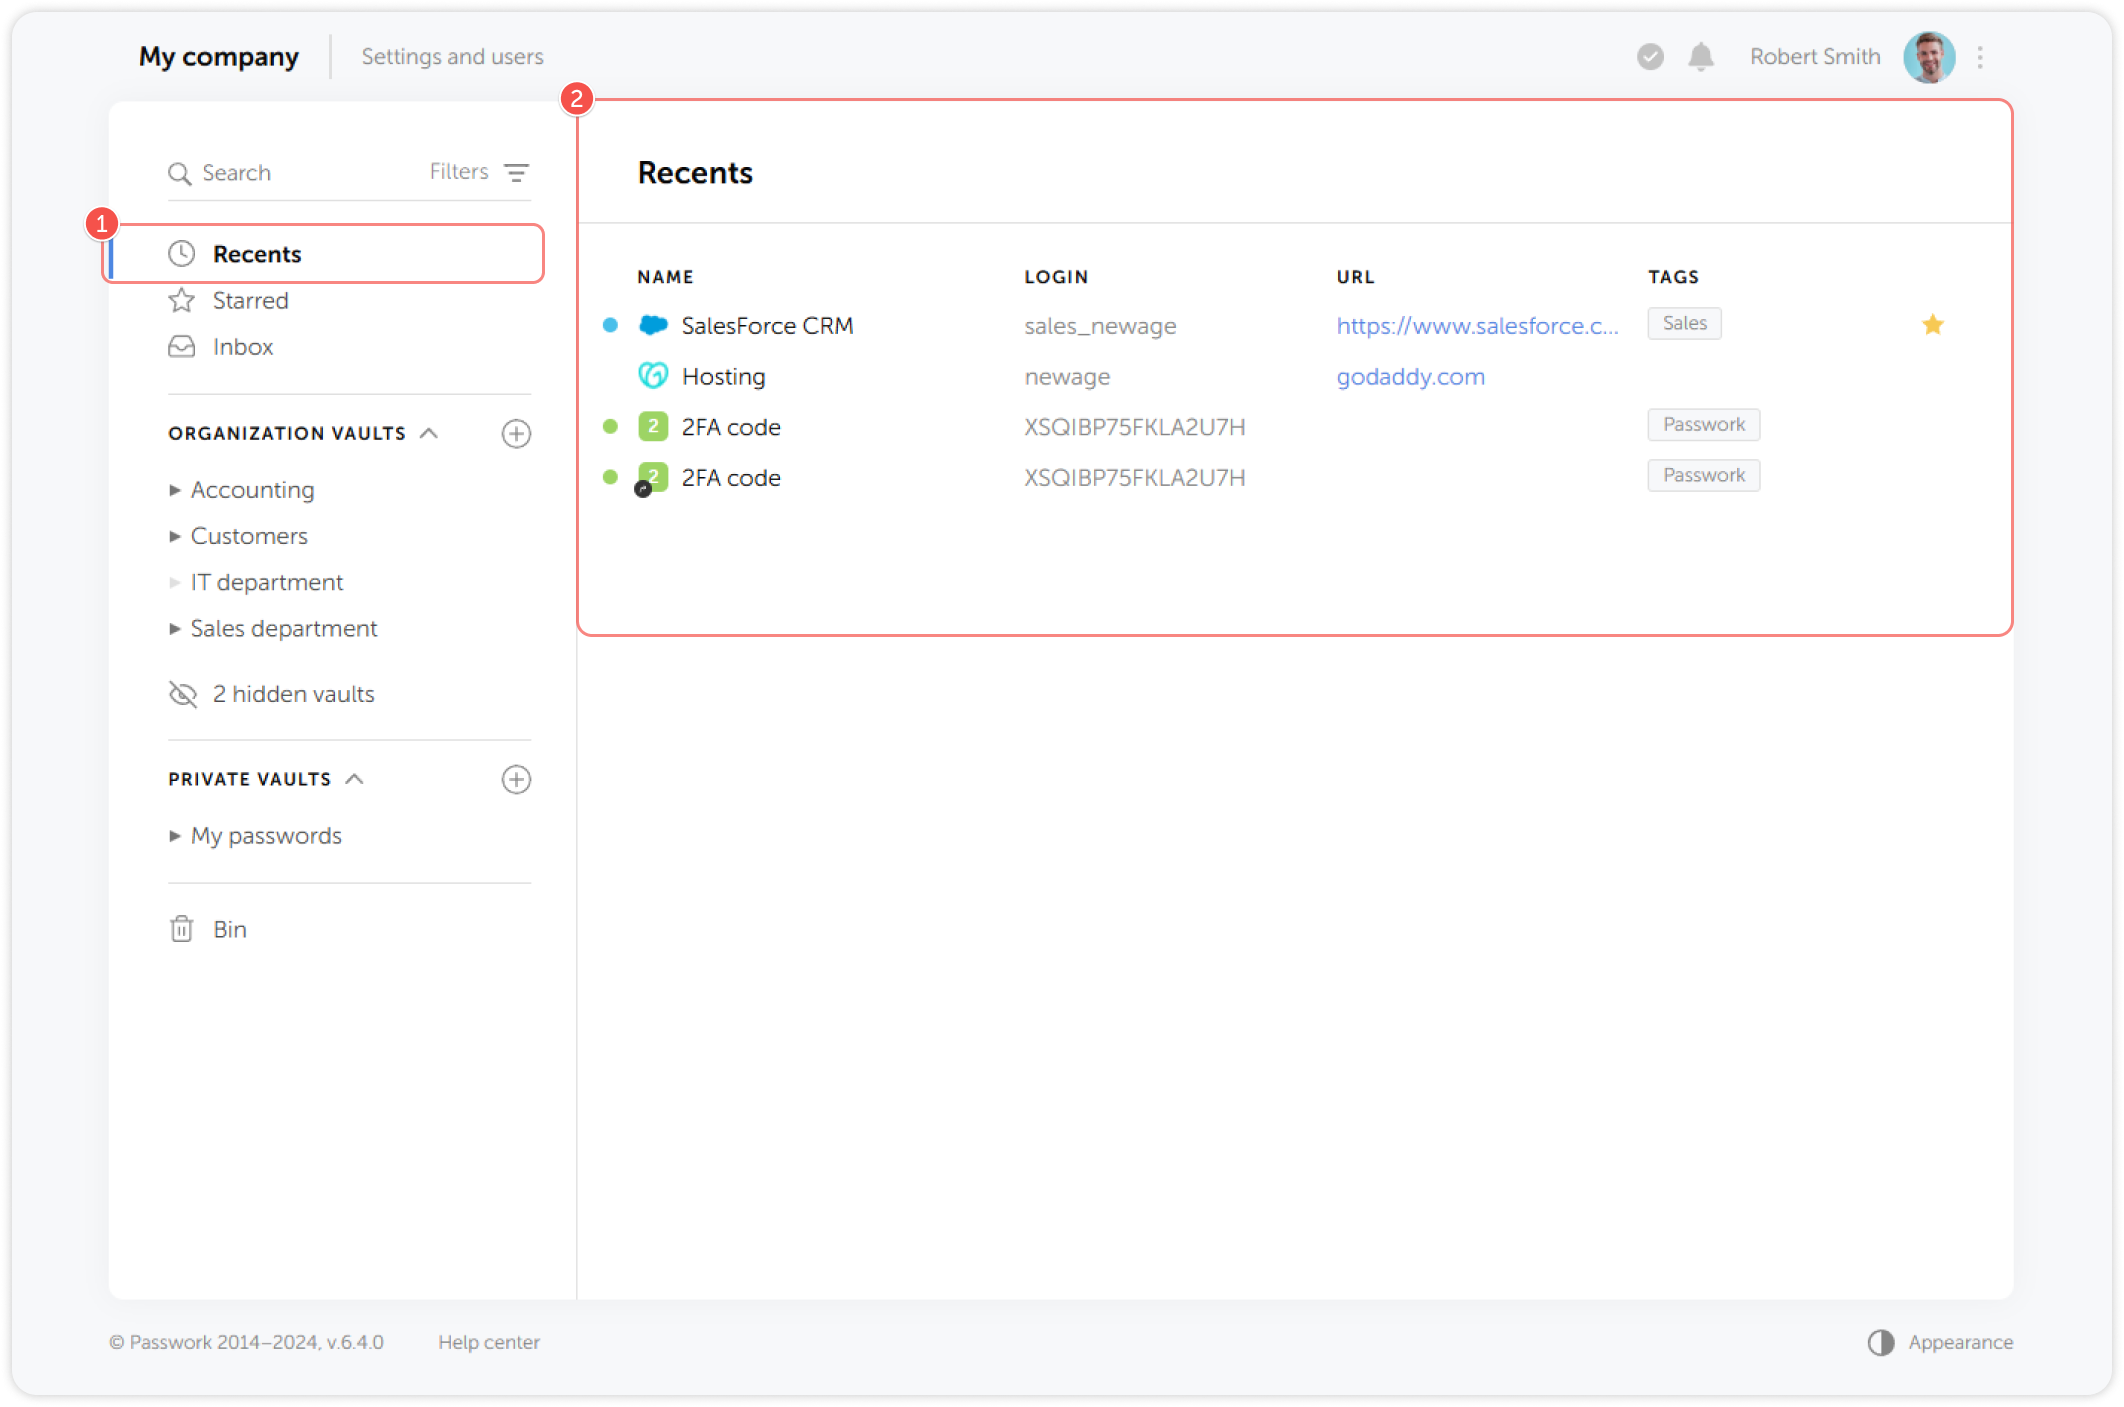
Task: Open the three-dot user menu
Action: coord(1980,57)
